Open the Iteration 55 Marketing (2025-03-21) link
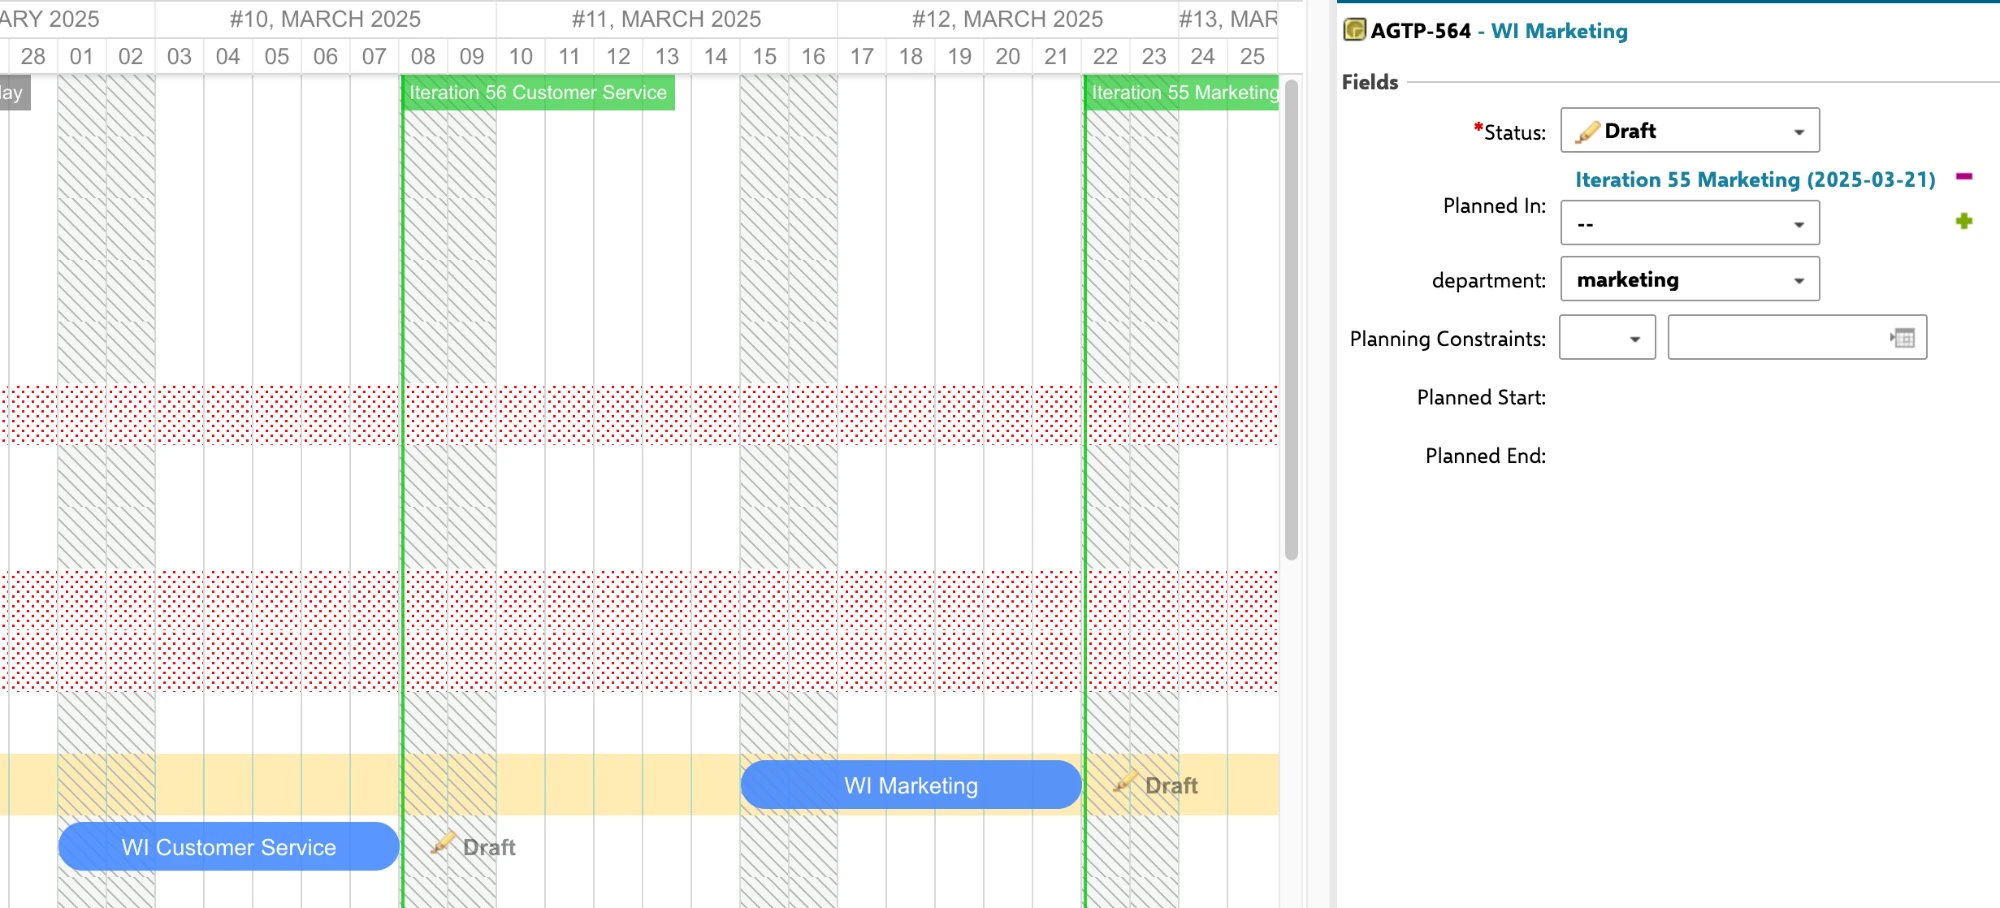The height and width of the screenshot is (908, 2000). tap(1755, 179)
